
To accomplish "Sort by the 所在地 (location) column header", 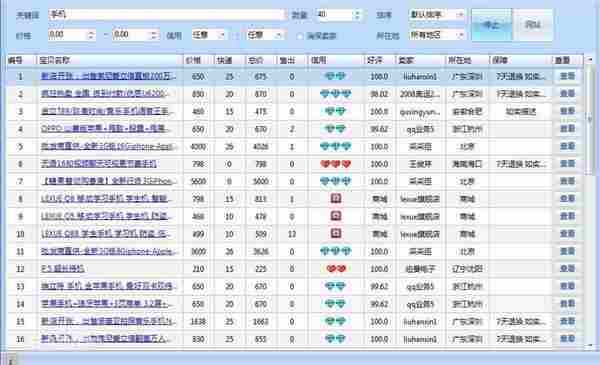I will [467, 60].
